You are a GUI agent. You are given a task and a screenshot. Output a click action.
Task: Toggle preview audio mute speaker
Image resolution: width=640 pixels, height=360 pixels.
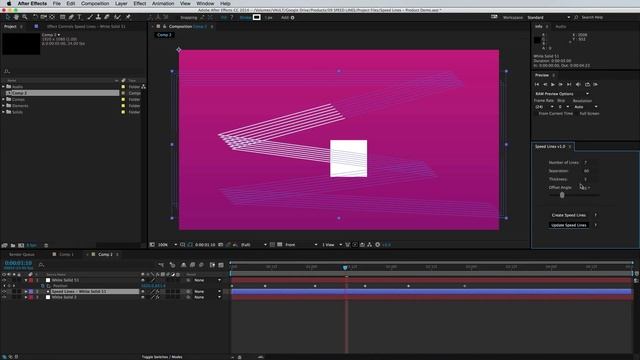point(578,84)
